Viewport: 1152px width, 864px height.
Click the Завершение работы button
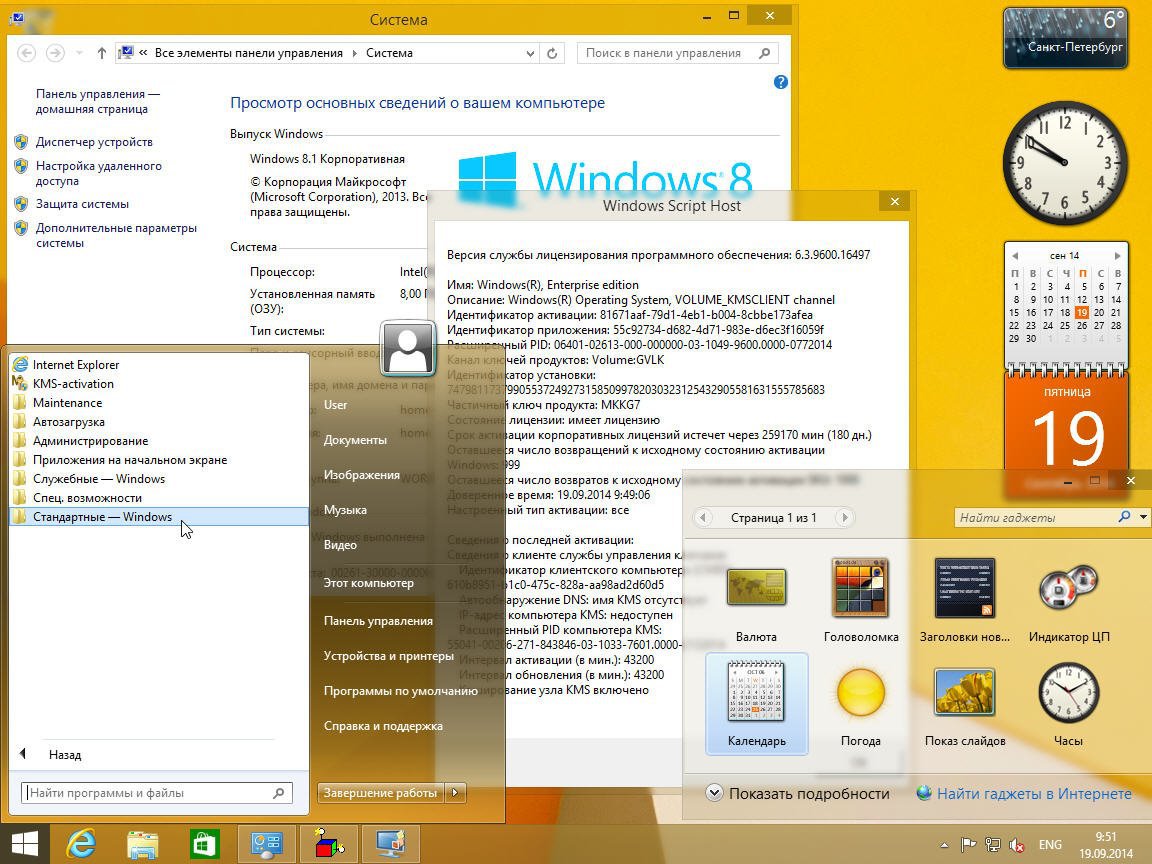point(381,793)
